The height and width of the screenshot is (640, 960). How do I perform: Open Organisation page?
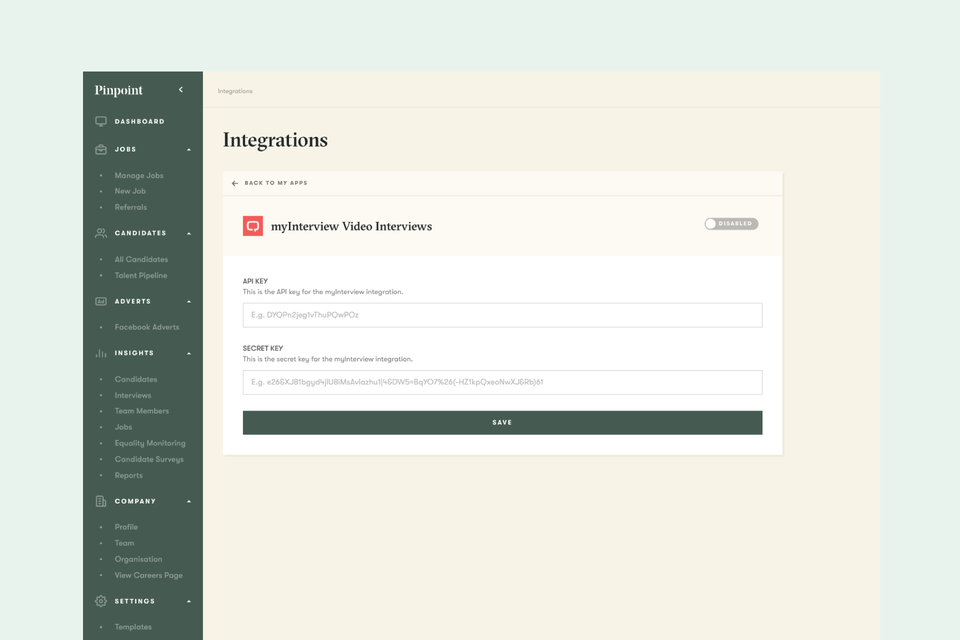(x=138, y=559)
